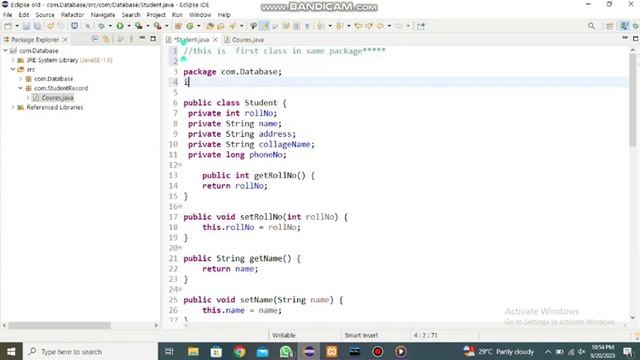Click the Back navigation arrow icon
The height and width of the screenshot is (360, 640).
pos(380,26)
